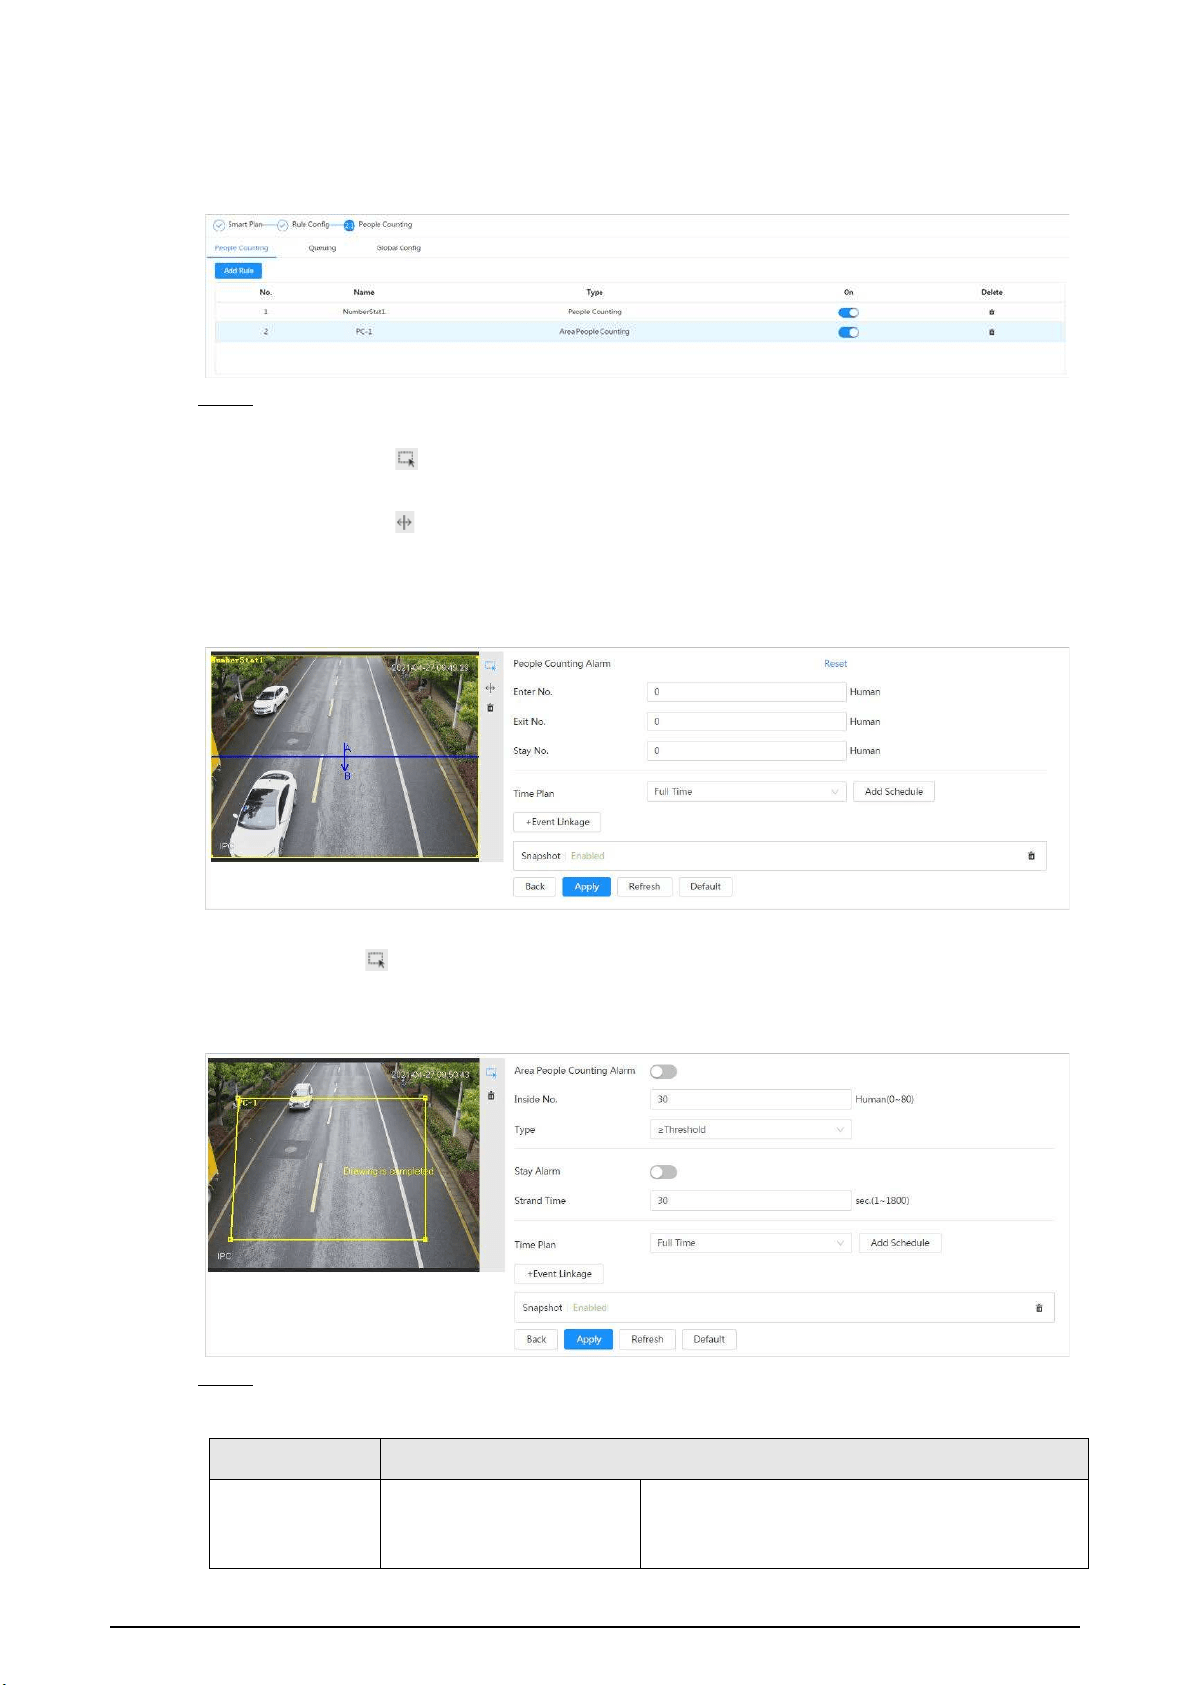
Task: Toggle the PC-1 rule On switch
Action: click(x=848, y=333)
